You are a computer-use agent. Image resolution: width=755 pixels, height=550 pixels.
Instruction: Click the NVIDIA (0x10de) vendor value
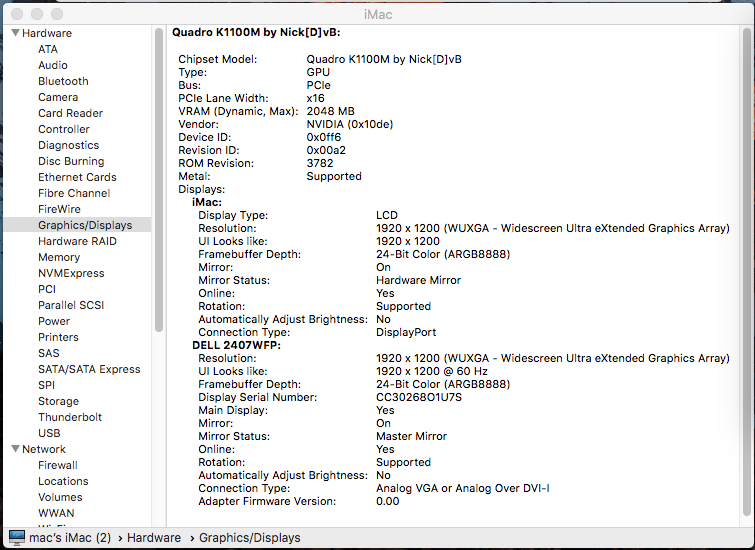[x=350, y=124]
